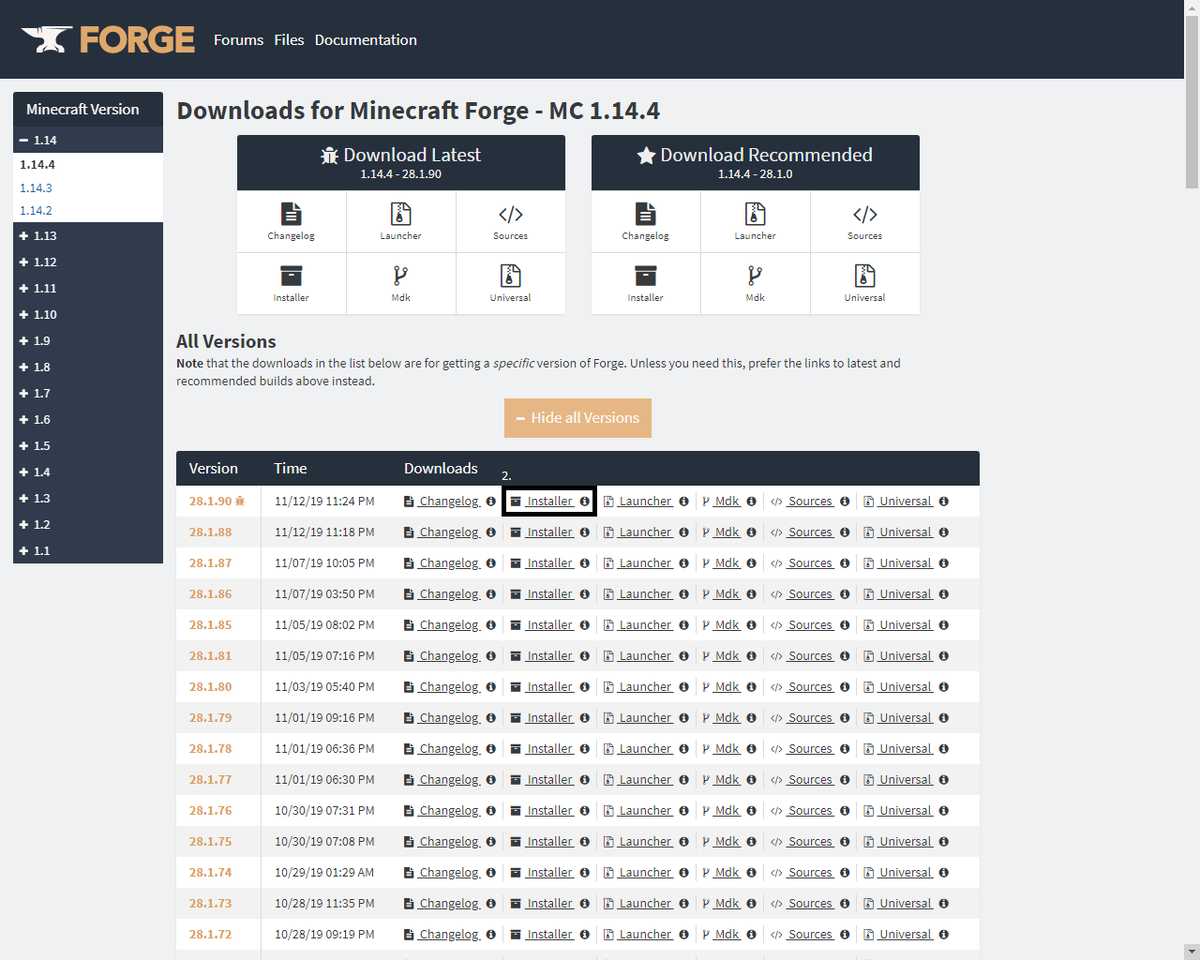Expand the 1.11 version group
1200x960 pixels.
pyautogui.click(x=88, y=288)
